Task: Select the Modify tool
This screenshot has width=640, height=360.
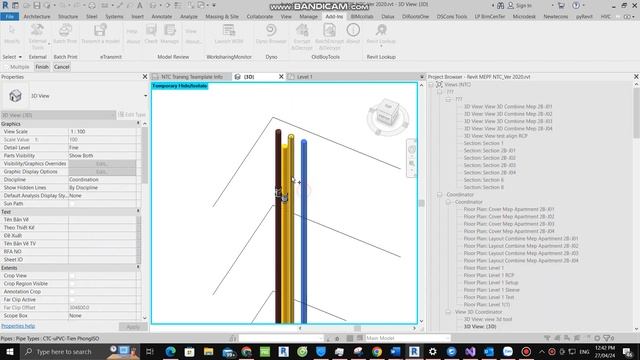Action: tap(12, 34)
